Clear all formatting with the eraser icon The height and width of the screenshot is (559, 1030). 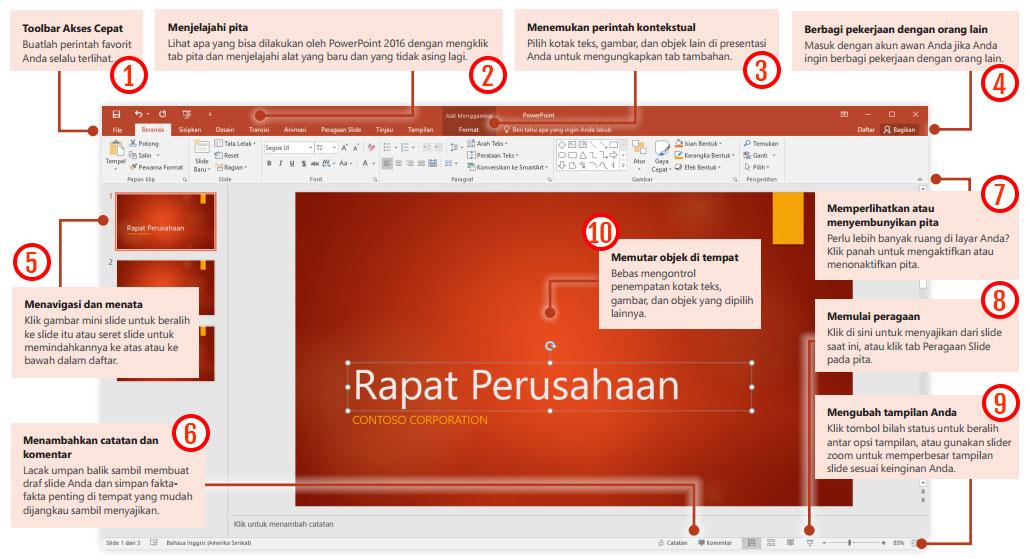pyautogui.click(x=371, y=148)
